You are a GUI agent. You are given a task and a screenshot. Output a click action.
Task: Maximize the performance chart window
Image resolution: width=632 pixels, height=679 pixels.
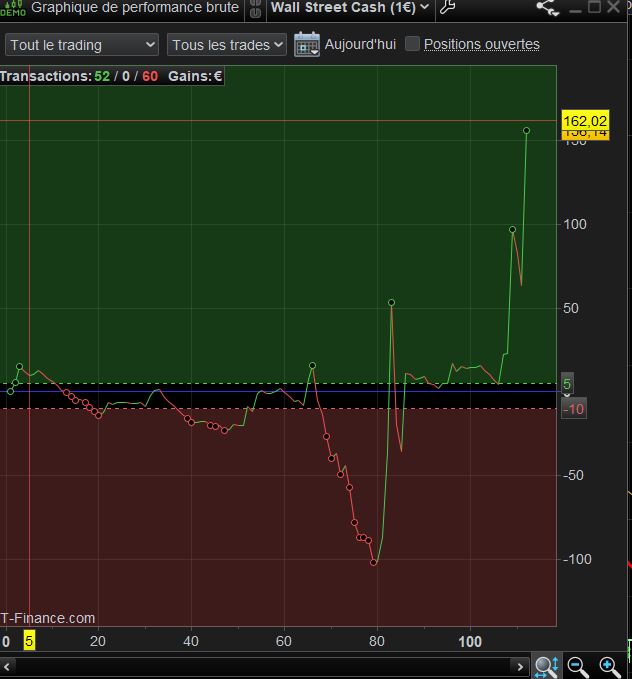[594, 7]
